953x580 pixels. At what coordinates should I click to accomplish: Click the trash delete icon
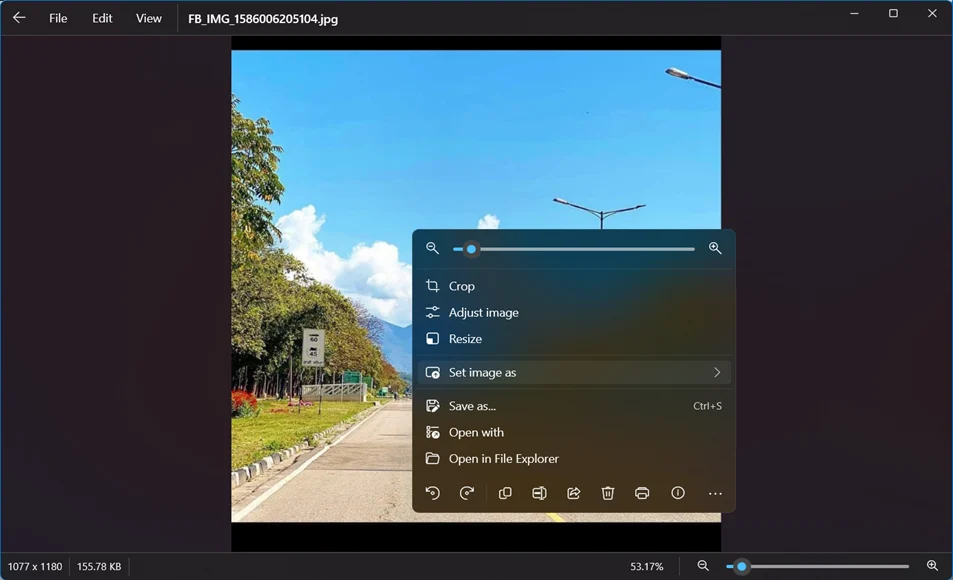(608, 493)
